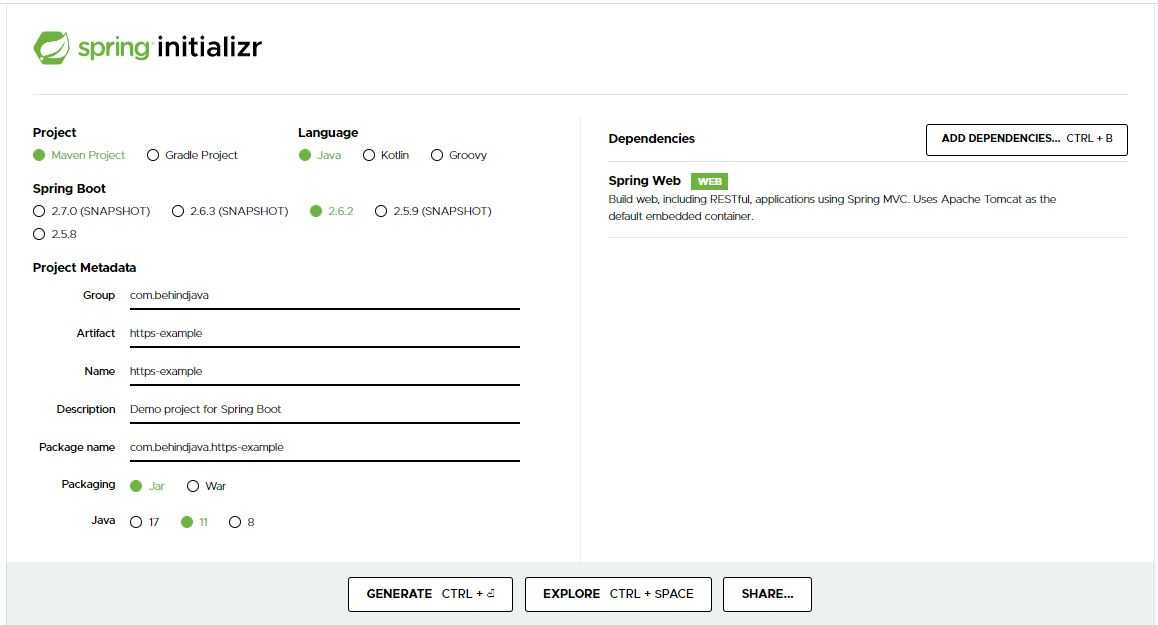Edit the Description field
The width and height of the screenshot is (1158, 625).
click(x=325, y=409)
